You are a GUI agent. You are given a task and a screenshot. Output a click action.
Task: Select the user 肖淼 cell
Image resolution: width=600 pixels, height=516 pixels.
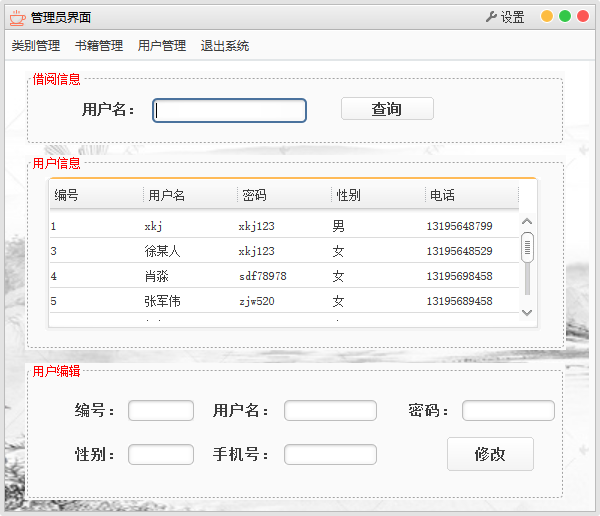(x=157, y=276)
